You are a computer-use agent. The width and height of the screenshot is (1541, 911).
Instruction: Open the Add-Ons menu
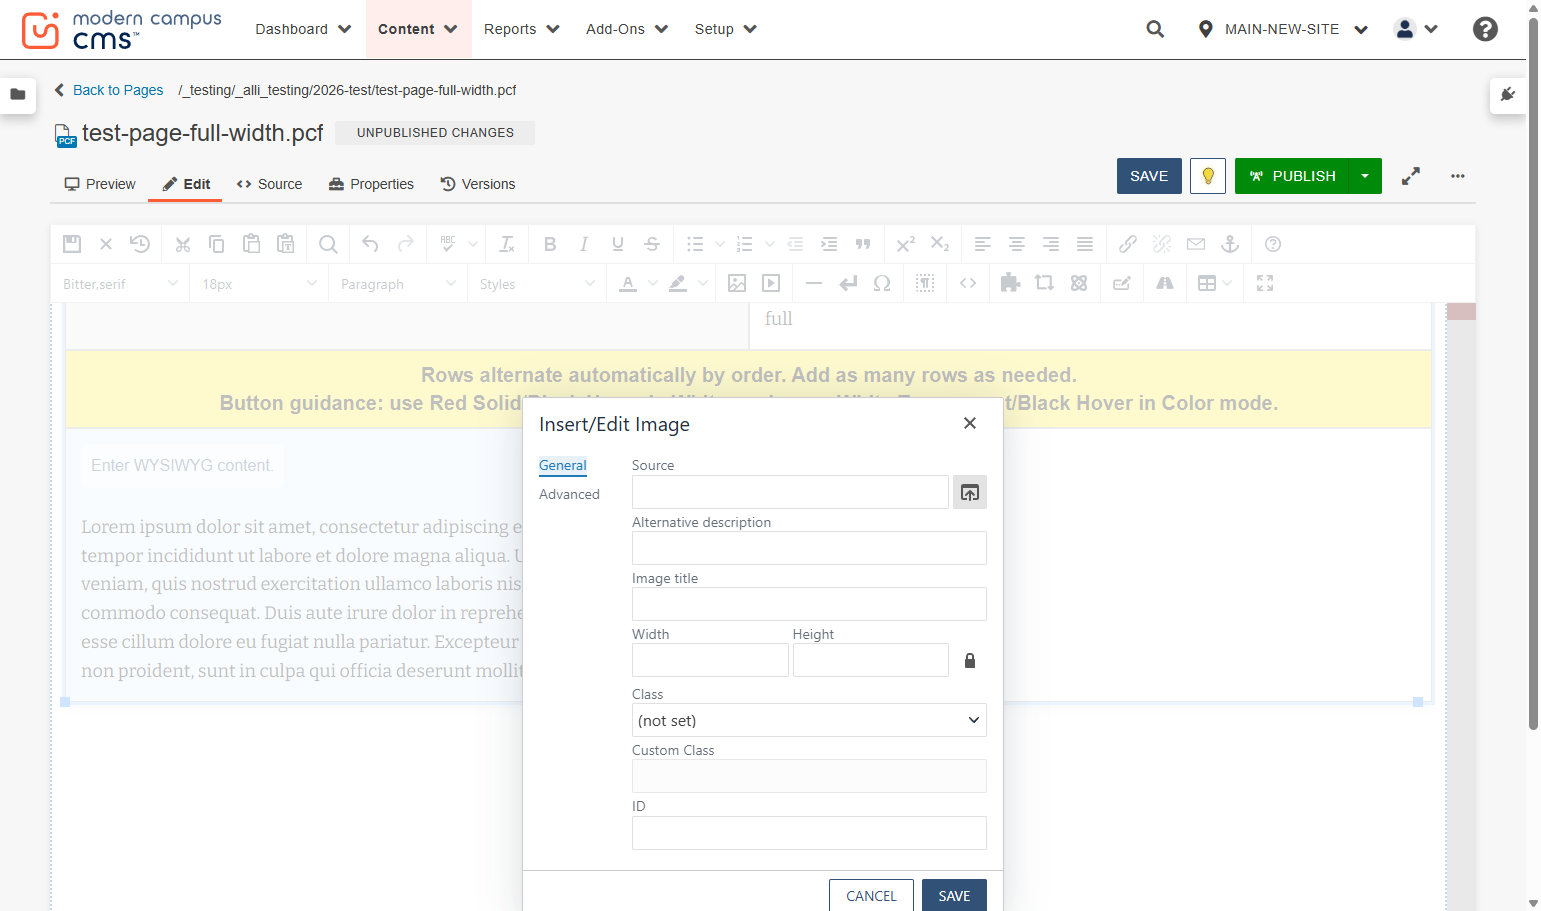coord(626,29)
